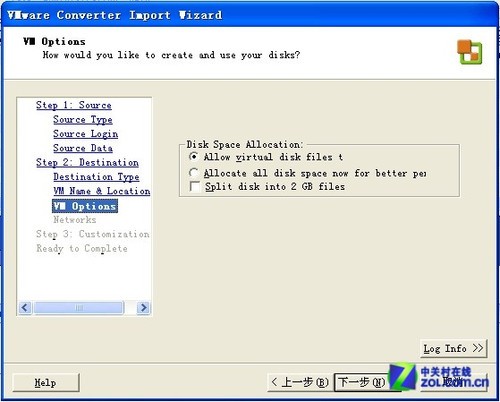Open the 'Step 1: Source' link
Screen dimensions: 500x402
click(x=74, y=105)
